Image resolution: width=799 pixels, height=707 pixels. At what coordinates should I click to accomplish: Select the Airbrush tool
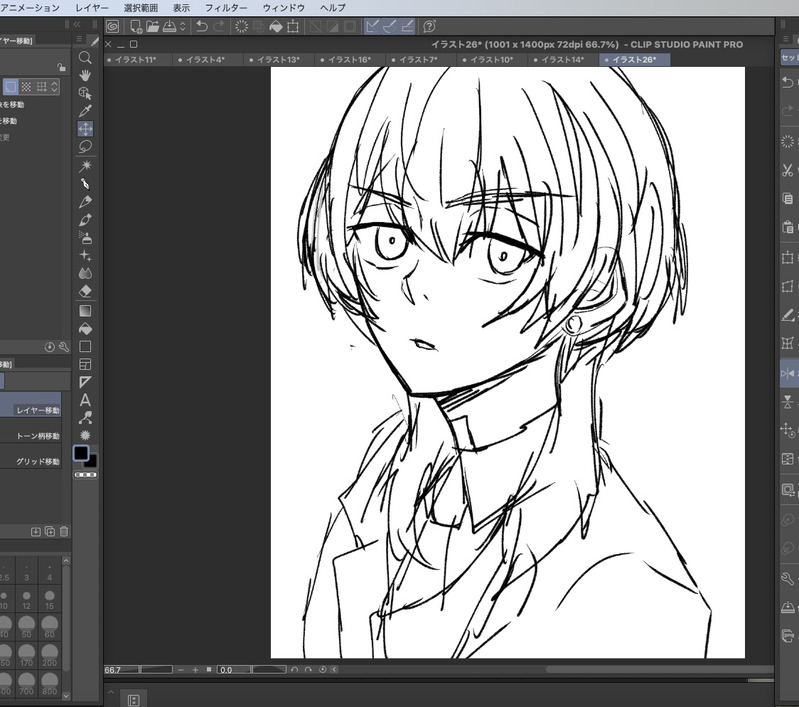coord(85,238)
